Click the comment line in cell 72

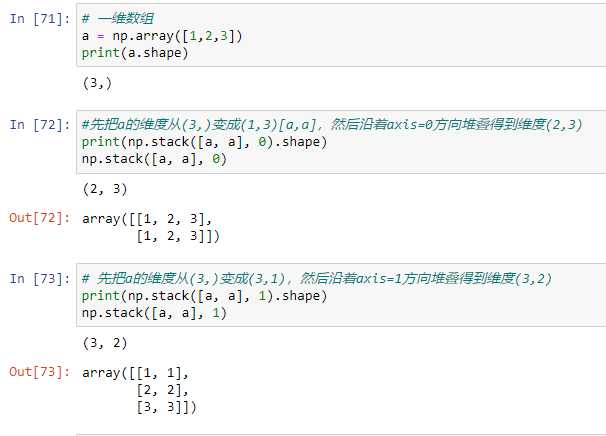click(330, 125)
